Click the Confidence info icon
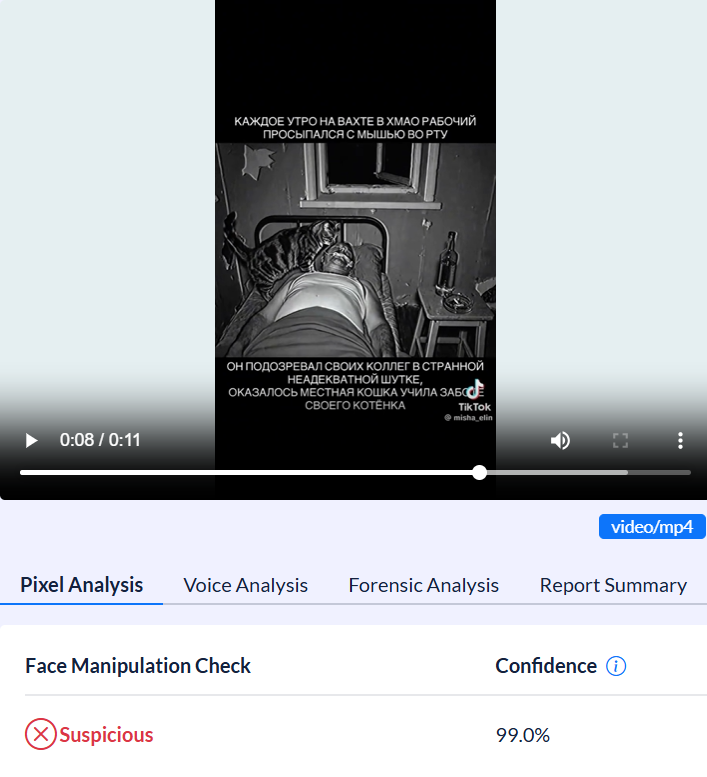 [616, 666]
